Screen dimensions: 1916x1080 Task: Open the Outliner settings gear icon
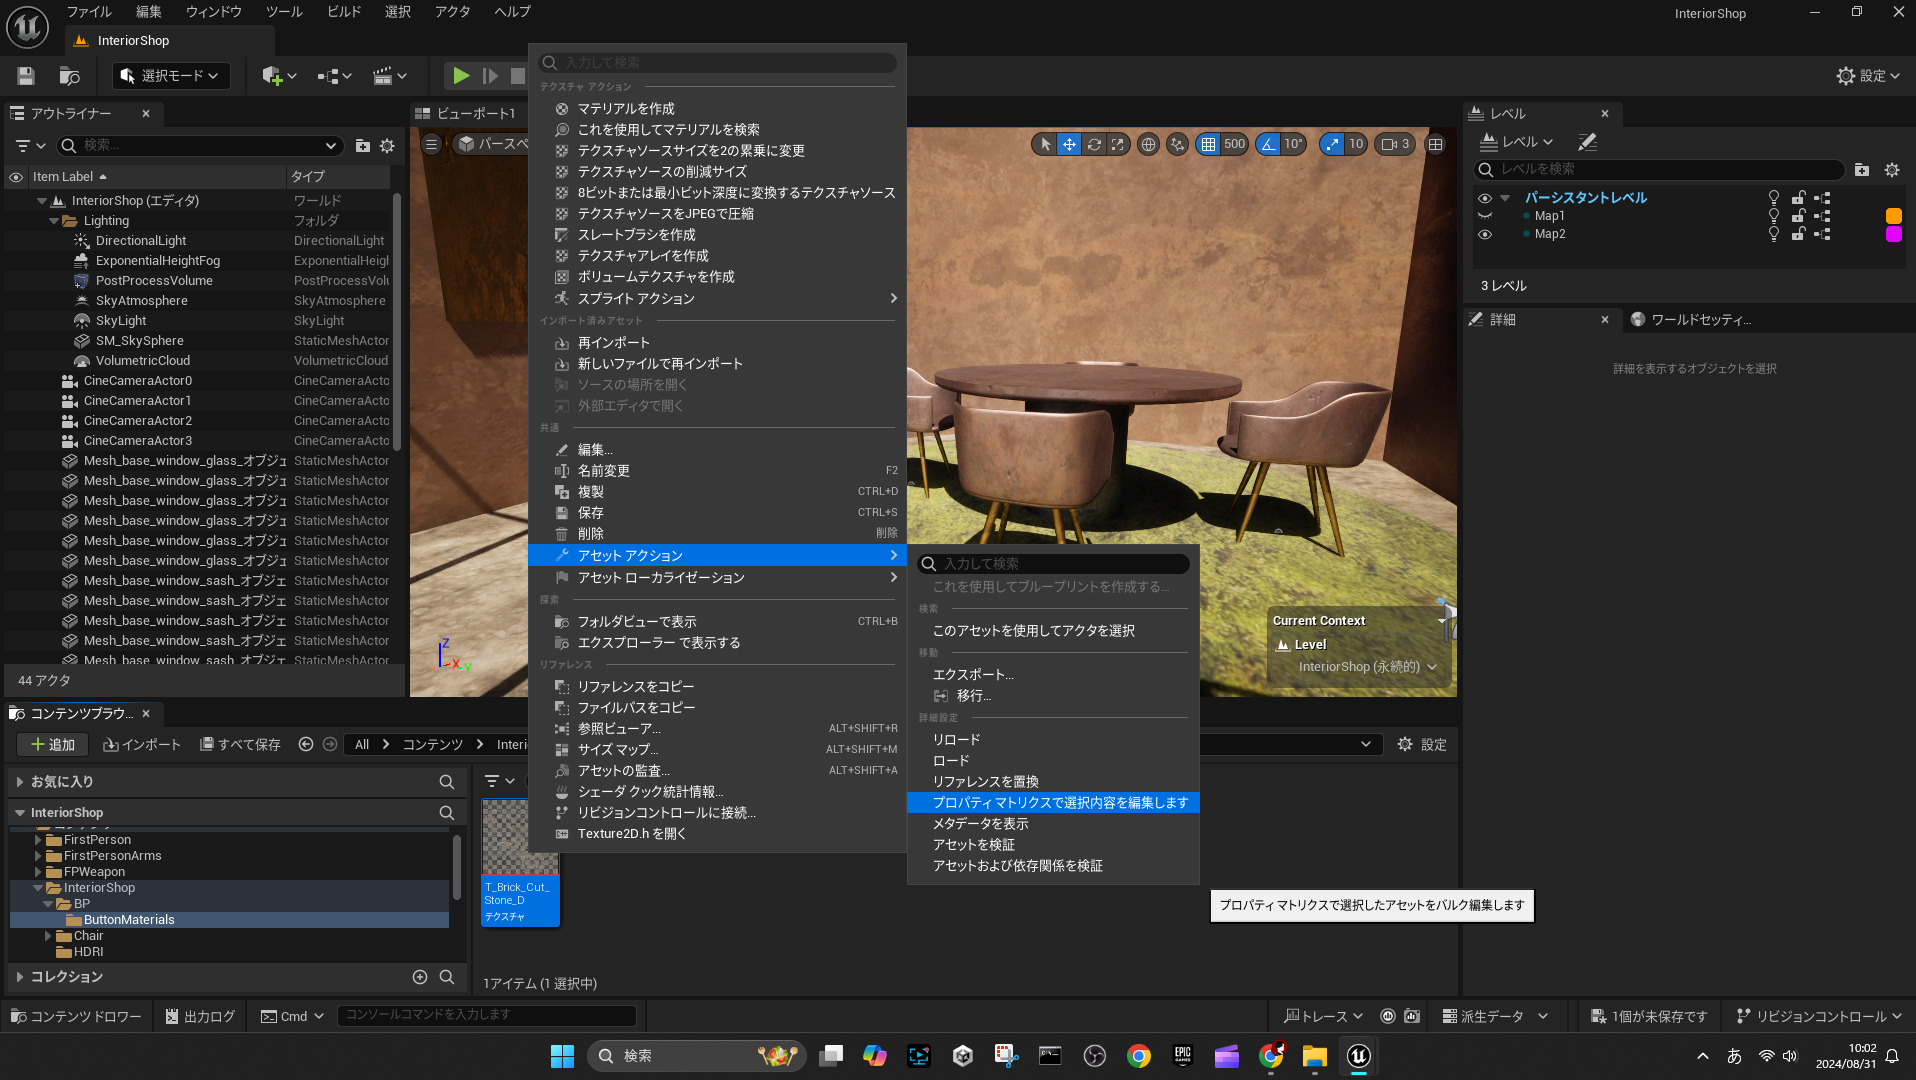[x=387, y=146]
